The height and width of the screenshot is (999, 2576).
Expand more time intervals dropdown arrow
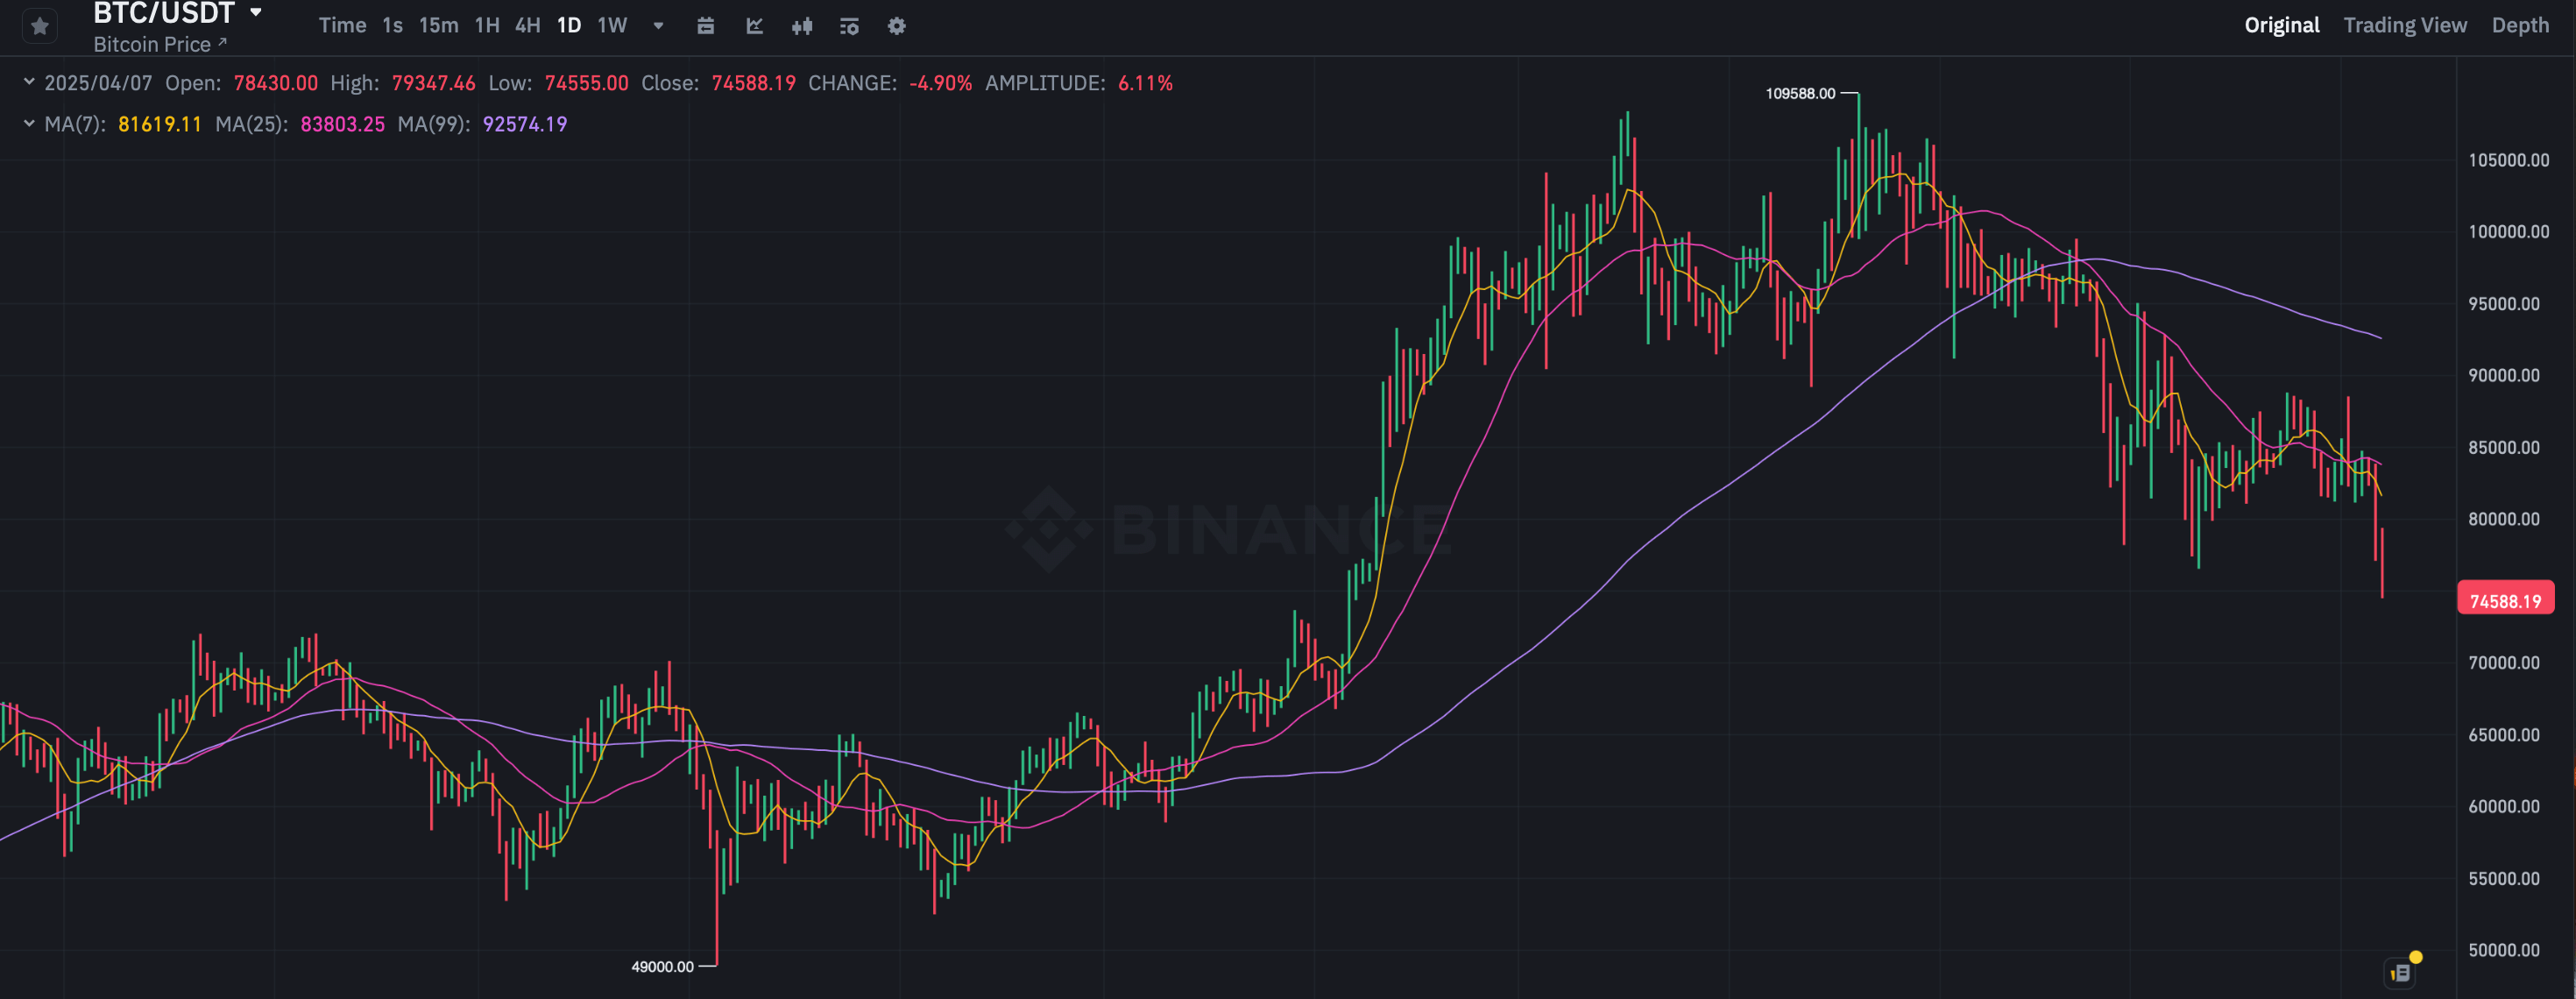(658, 26)
